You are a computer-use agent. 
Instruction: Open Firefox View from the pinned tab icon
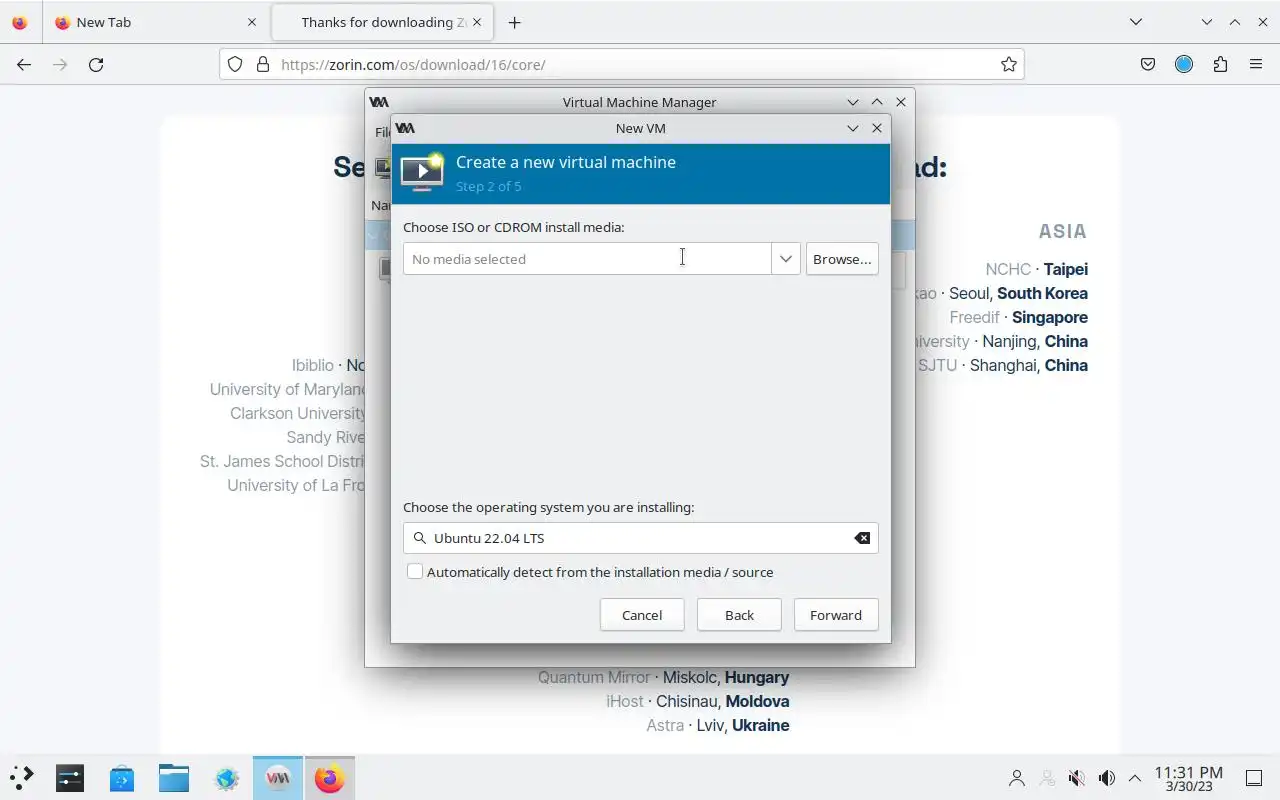point(20,22)
